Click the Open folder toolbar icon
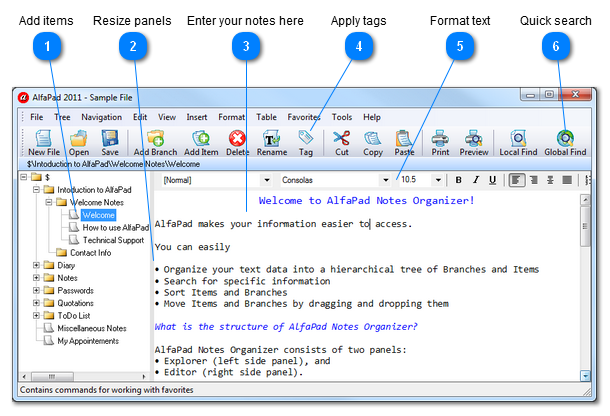This screenshot has height=416, width=610. point(79,138)
